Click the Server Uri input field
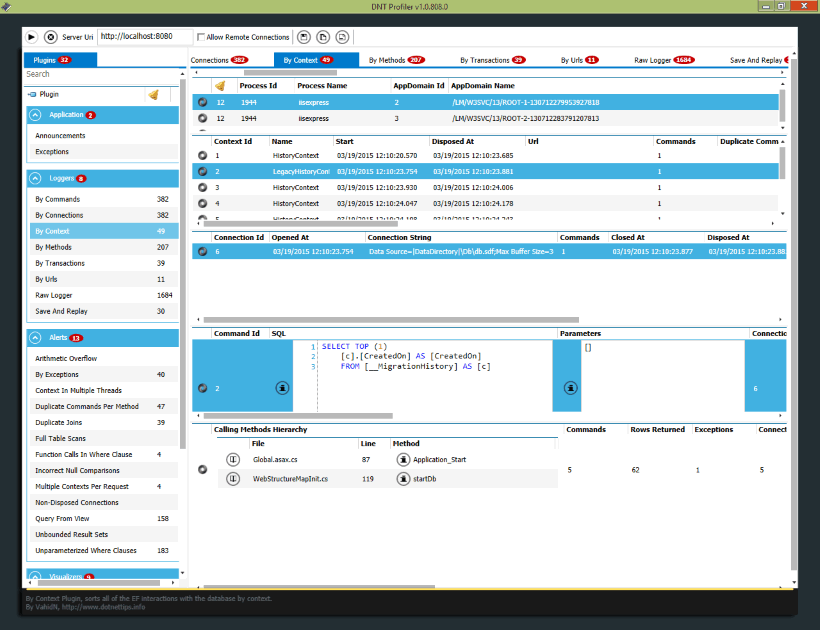 click(144, 37)
